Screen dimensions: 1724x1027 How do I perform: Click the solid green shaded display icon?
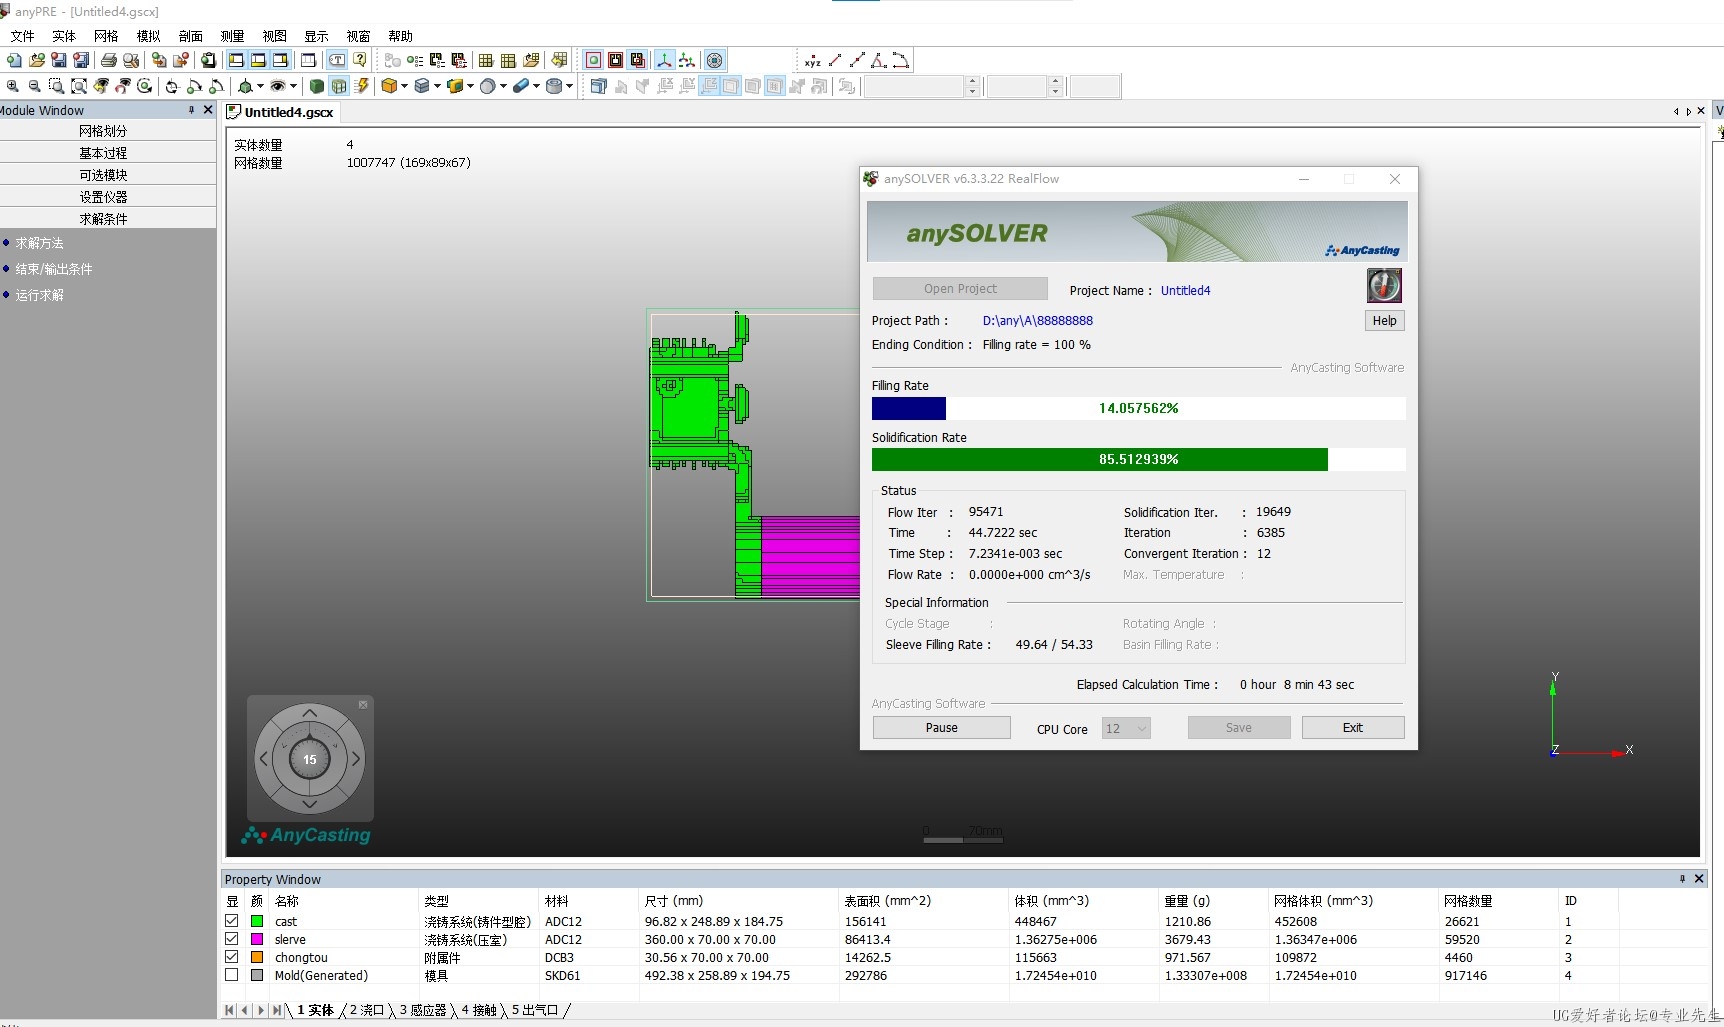[317, 86]
